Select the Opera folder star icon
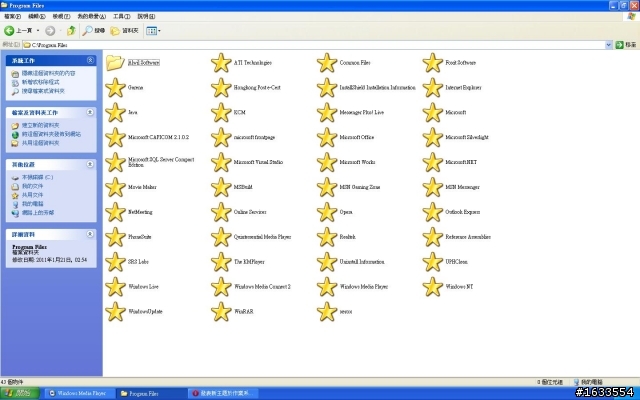Viewport: 640px width, 400px height. click(327, 212)
